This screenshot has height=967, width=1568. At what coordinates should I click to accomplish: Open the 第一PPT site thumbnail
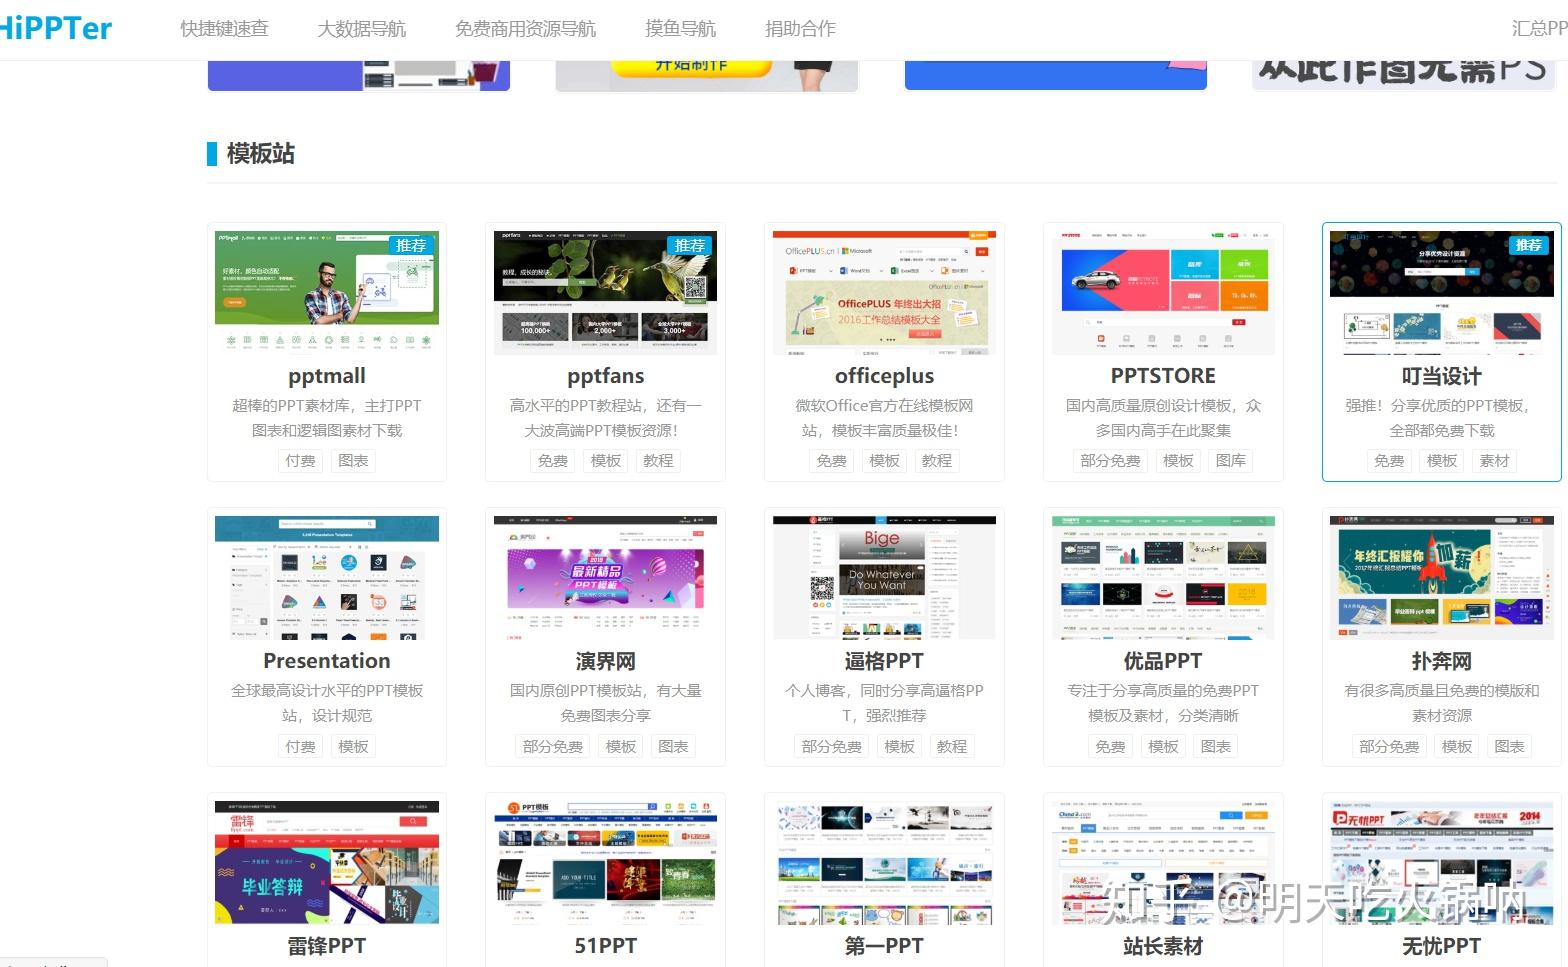click(x=884, y=862)
